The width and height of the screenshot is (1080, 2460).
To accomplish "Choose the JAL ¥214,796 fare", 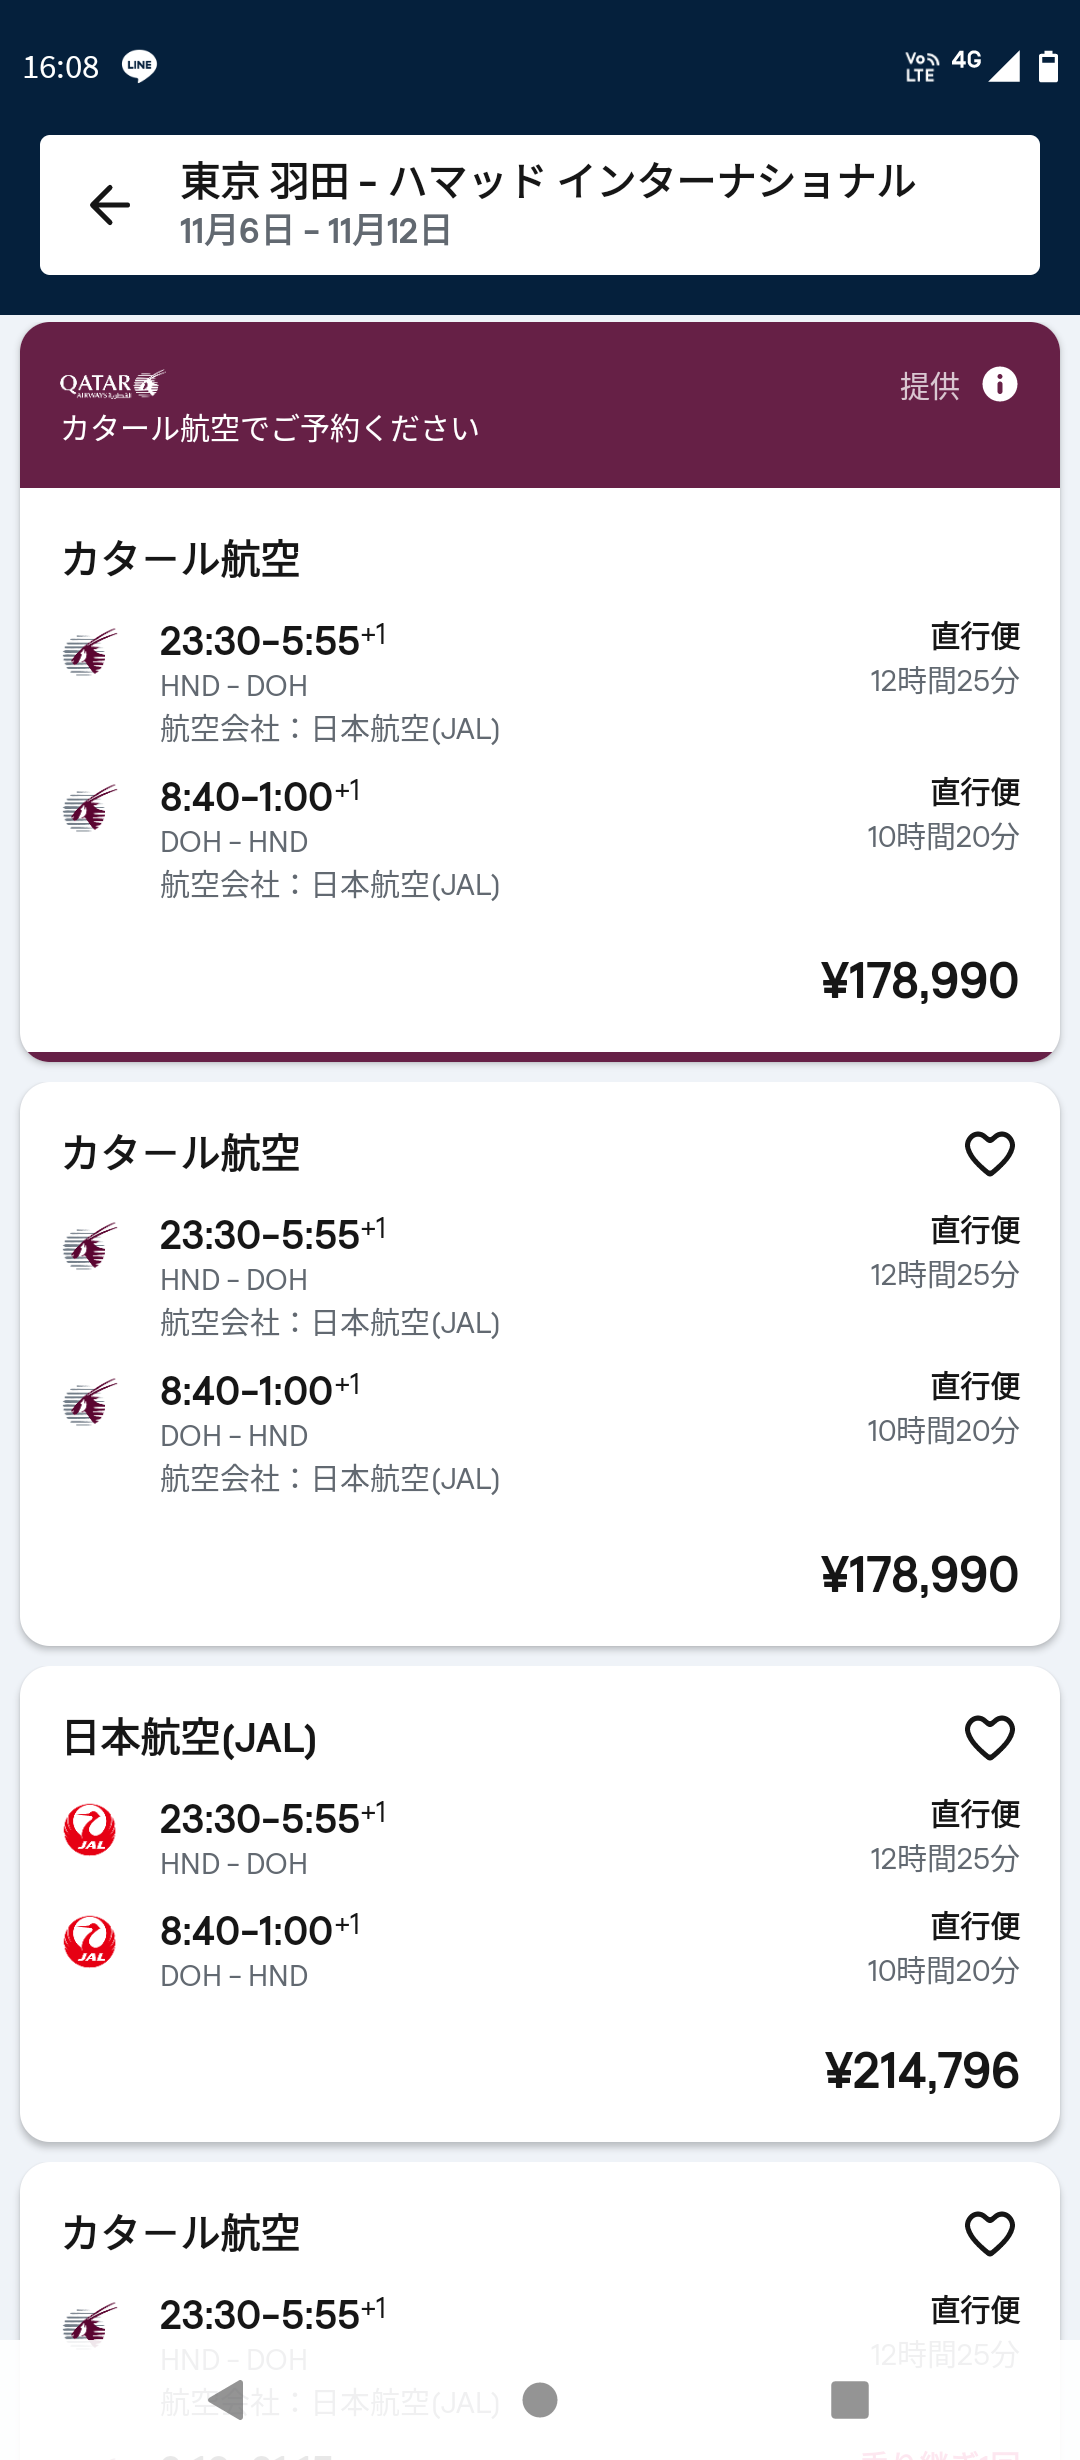I will pyautogui.click(x=921, y=2071).
